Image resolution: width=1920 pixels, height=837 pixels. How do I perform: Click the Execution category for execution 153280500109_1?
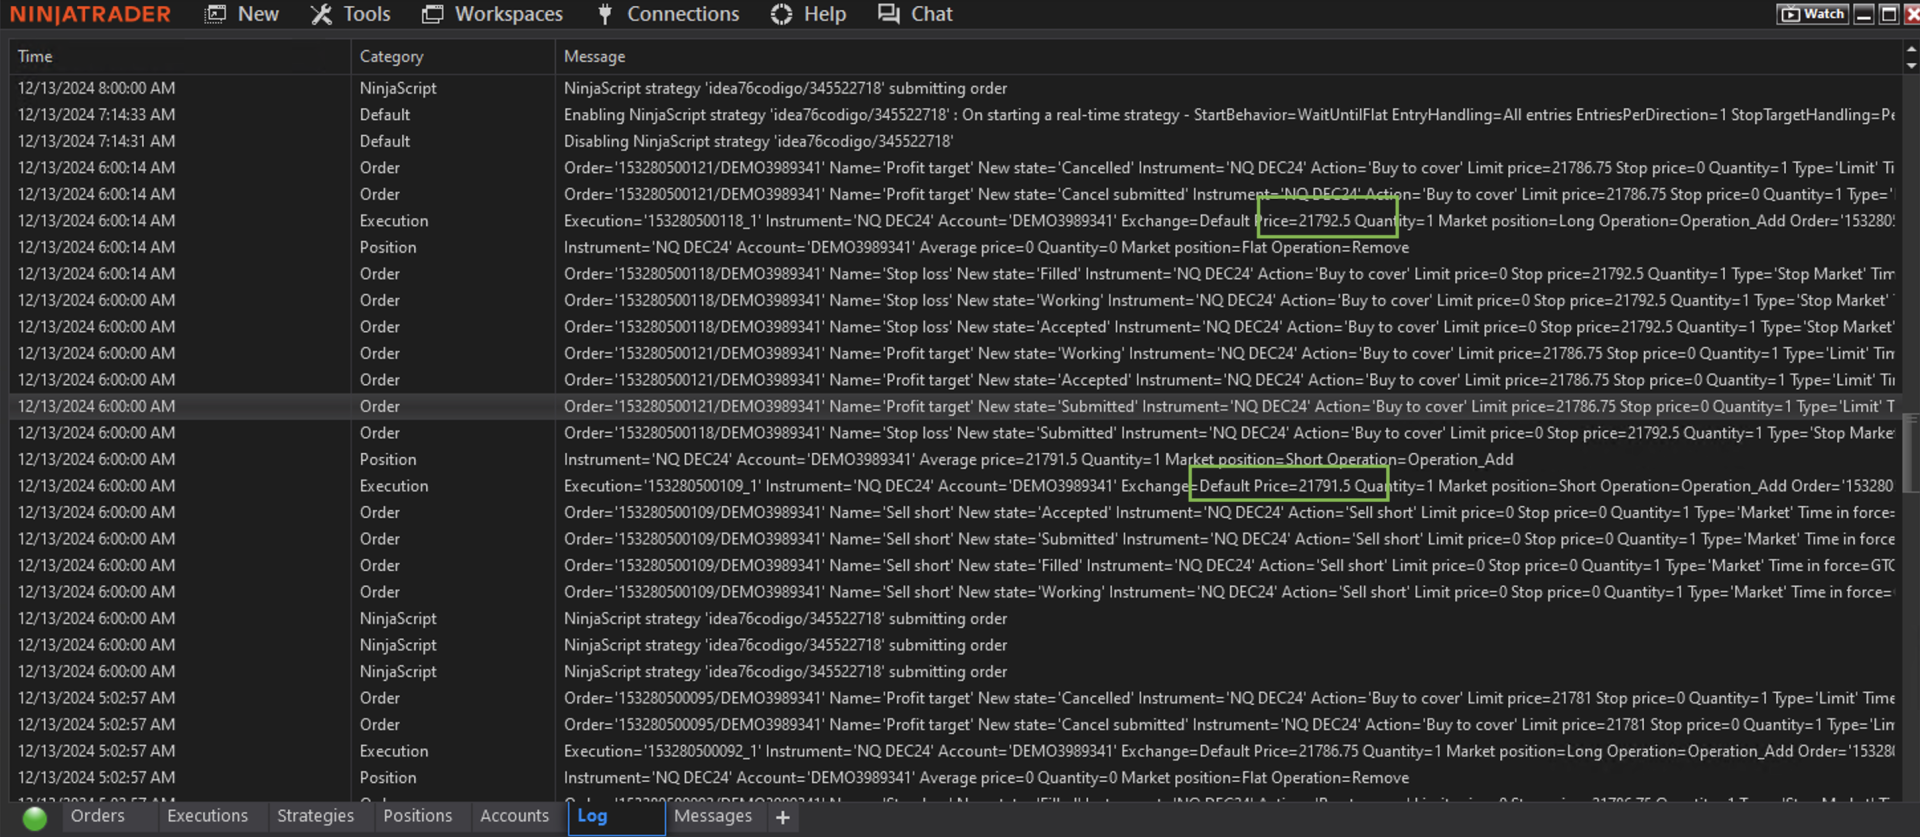coord(394,486)
